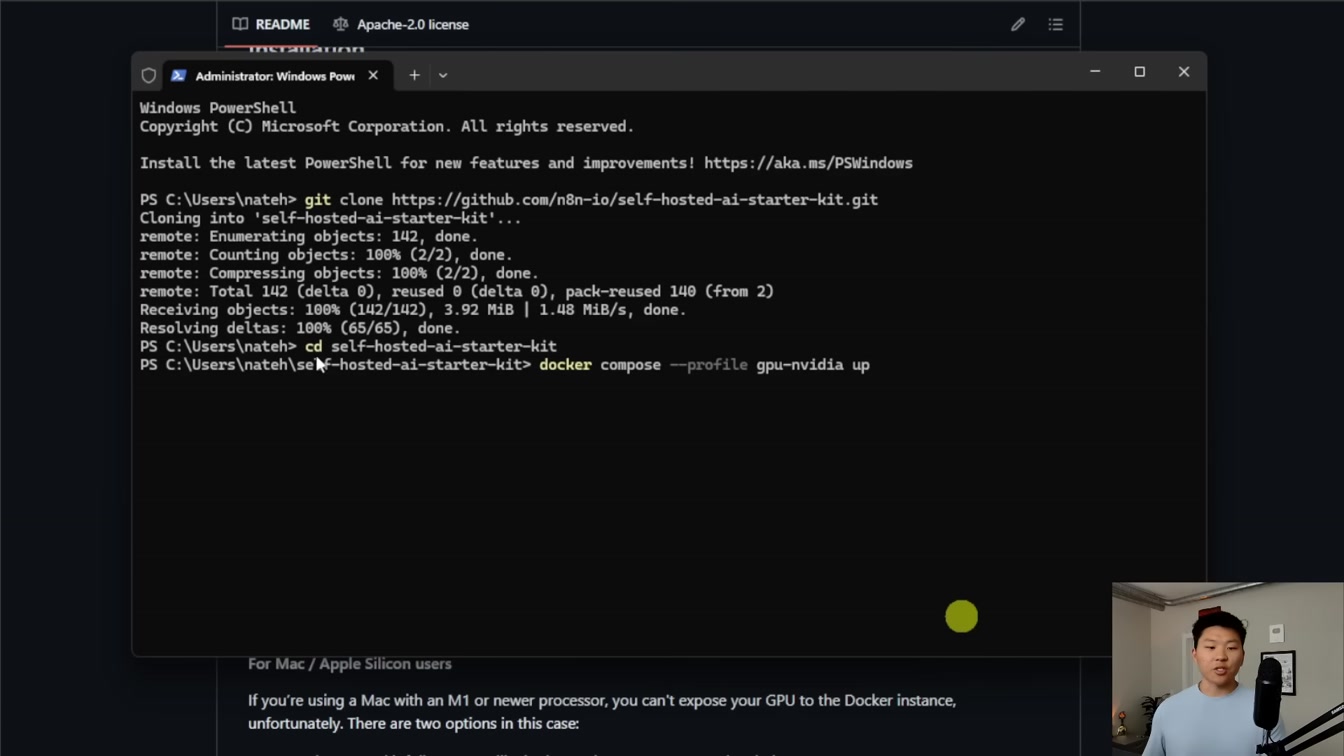Image resolution: width=1344 pixels, height=756 pixels.
Task: Click the 'remote: Total 142 (delta 0), reused 0' line
Action: 457,291
